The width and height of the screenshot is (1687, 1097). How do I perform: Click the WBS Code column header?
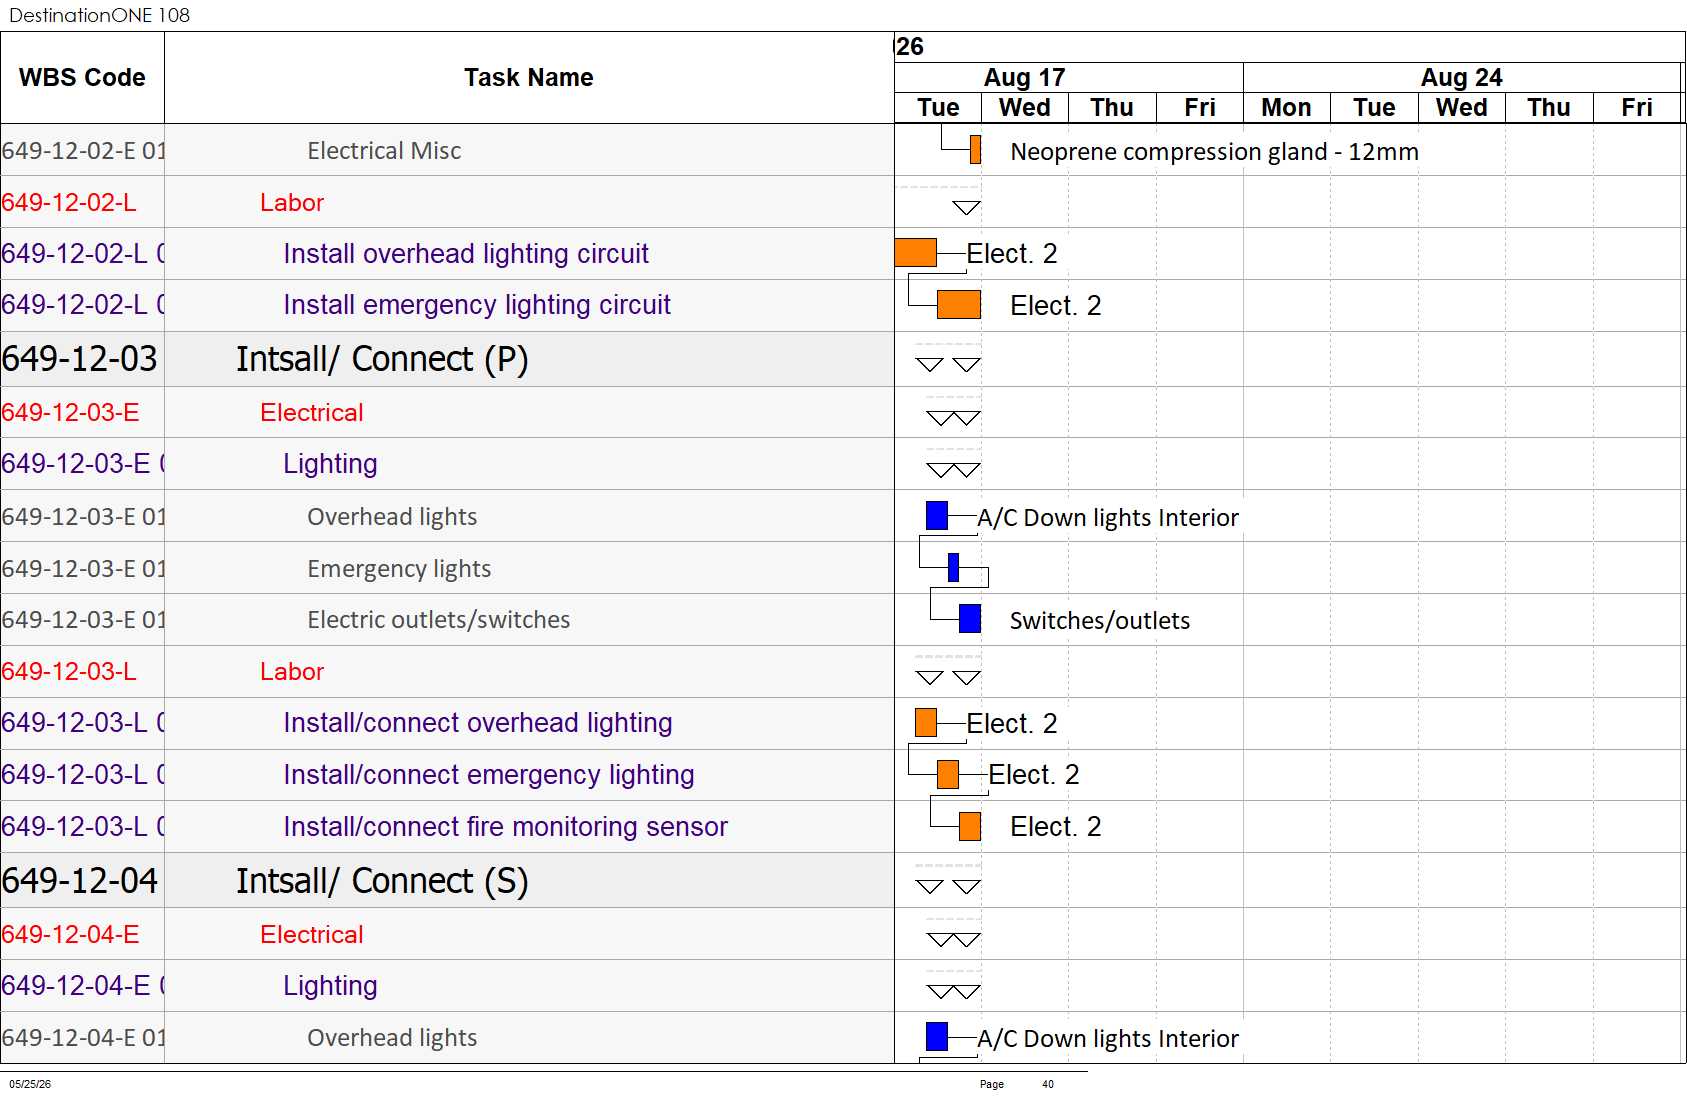tap(82, 77)
